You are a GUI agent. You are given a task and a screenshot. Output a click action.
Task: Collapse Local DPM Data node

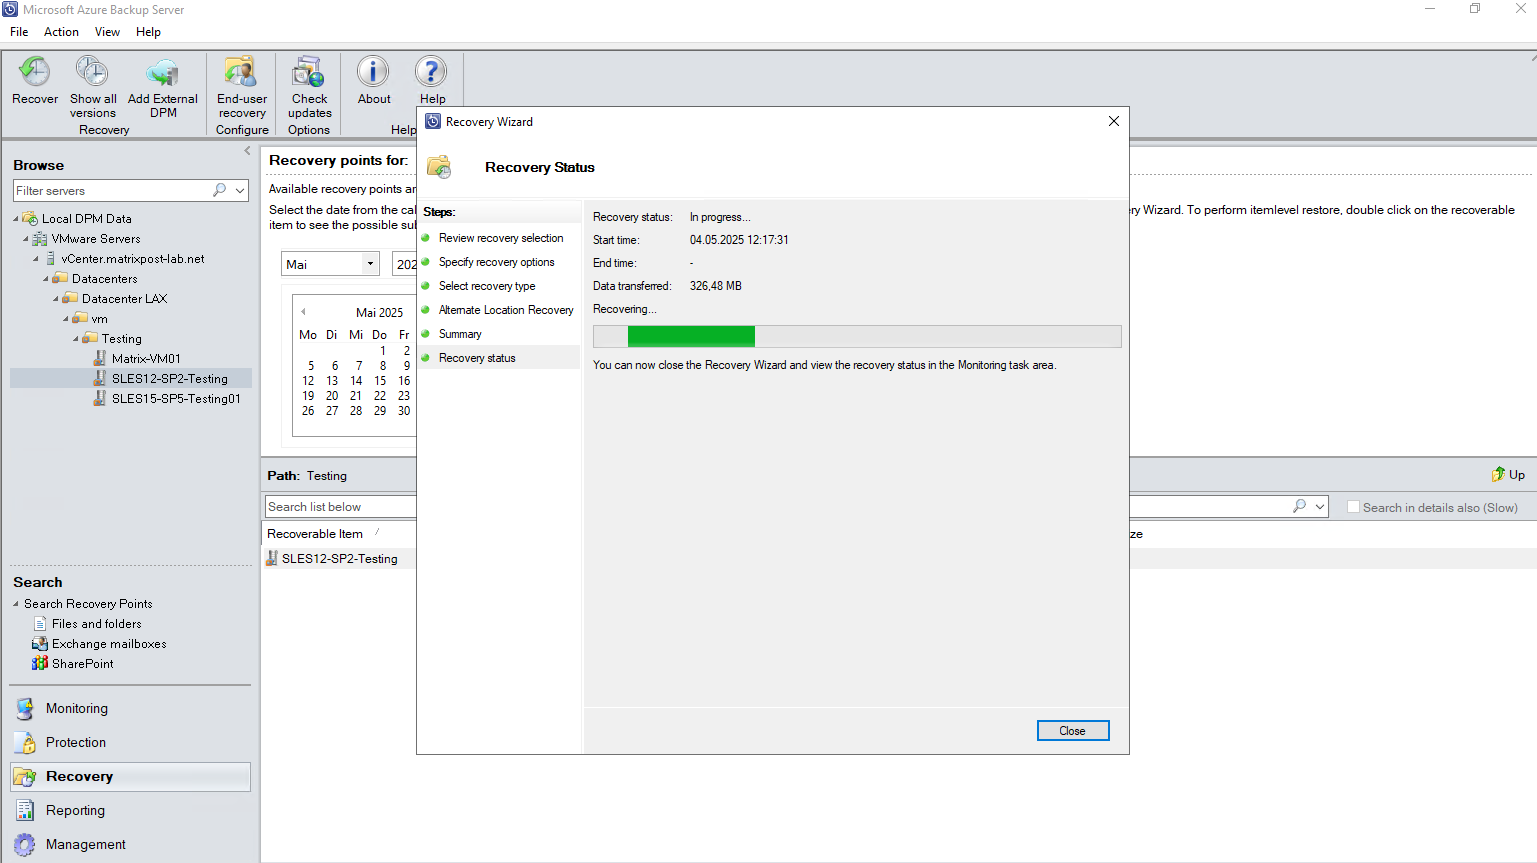coord(16,219)
